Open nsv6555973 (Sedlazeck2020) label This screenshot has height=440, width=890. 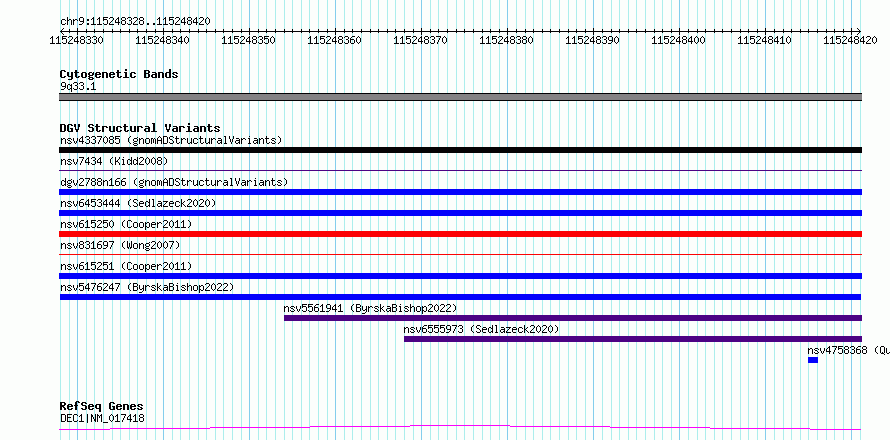tap(481, 329)
